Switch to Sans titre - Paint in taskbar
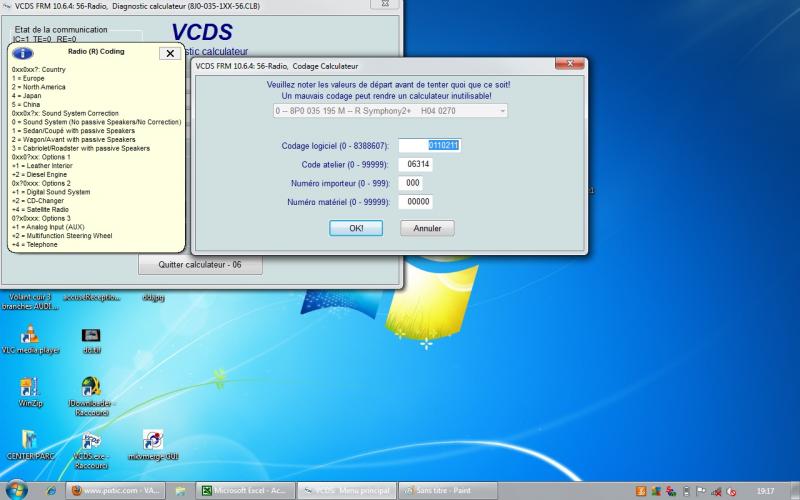Image resolution: width=800 pixels, height=500 pixels. [x=447, y=490]
